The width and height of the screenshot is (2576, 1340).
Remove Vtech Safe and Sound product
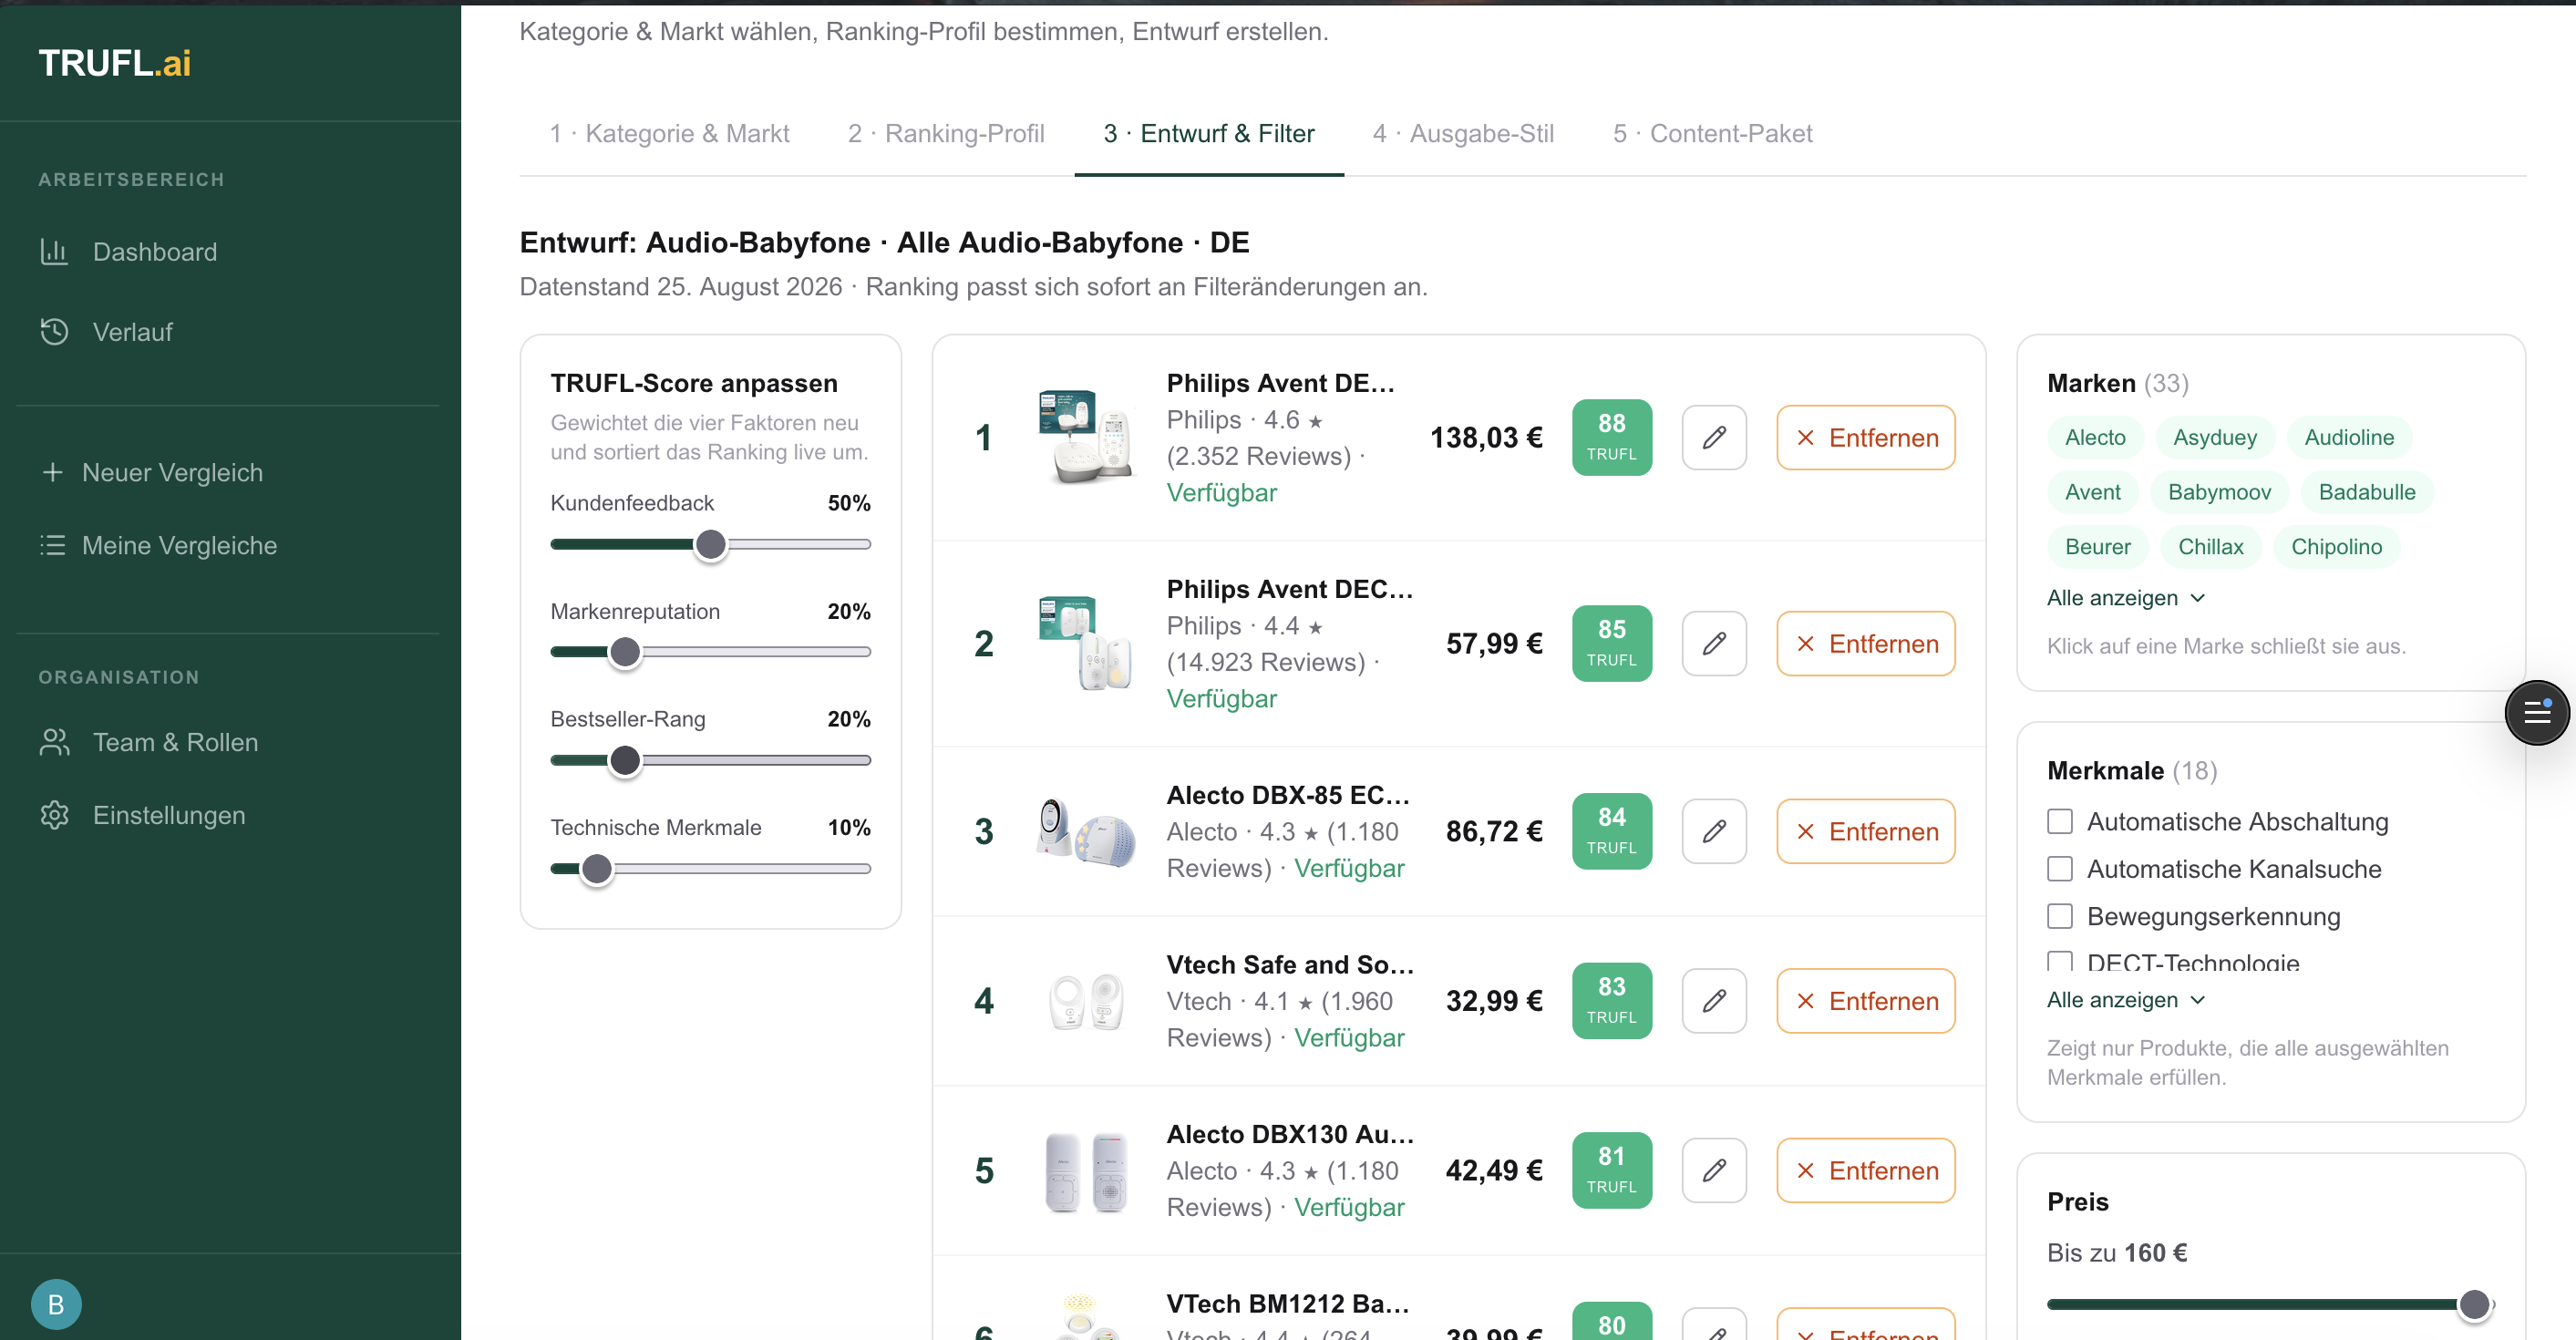point(1866,1000)
